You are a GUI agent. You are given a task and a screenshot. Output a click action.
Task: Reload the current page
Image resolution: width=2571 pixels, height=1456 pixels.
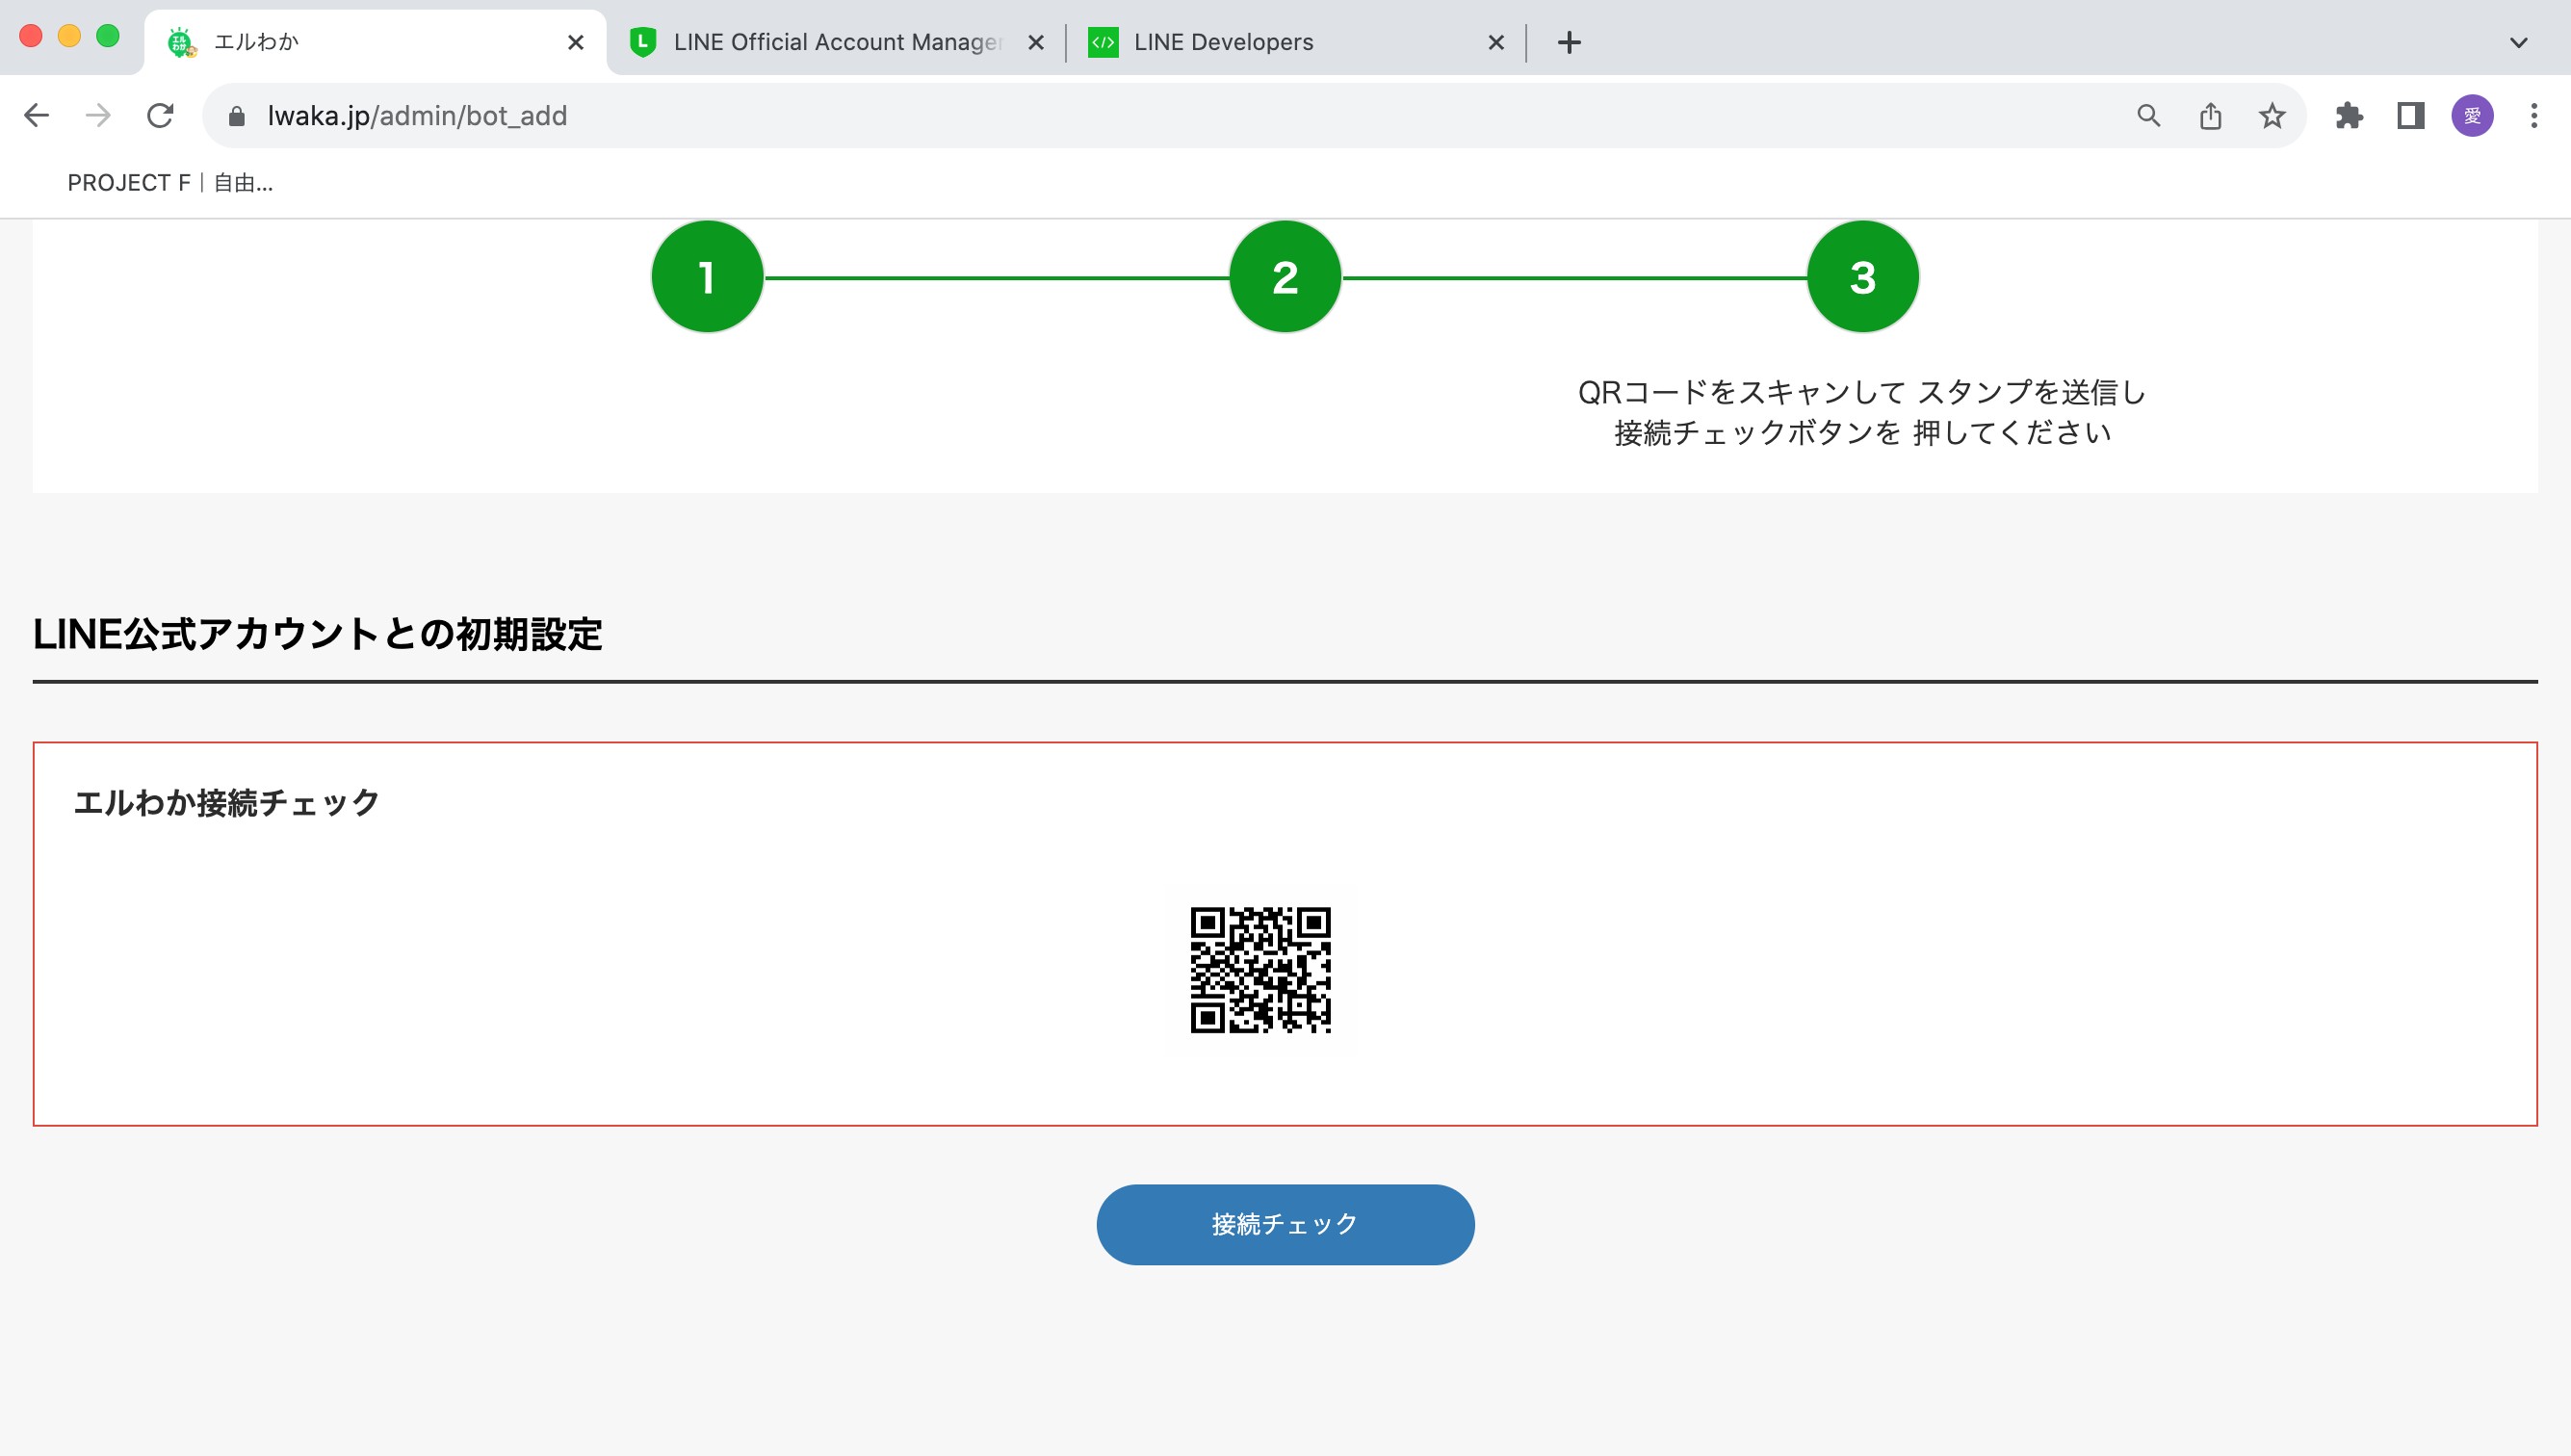pos(160,116)
